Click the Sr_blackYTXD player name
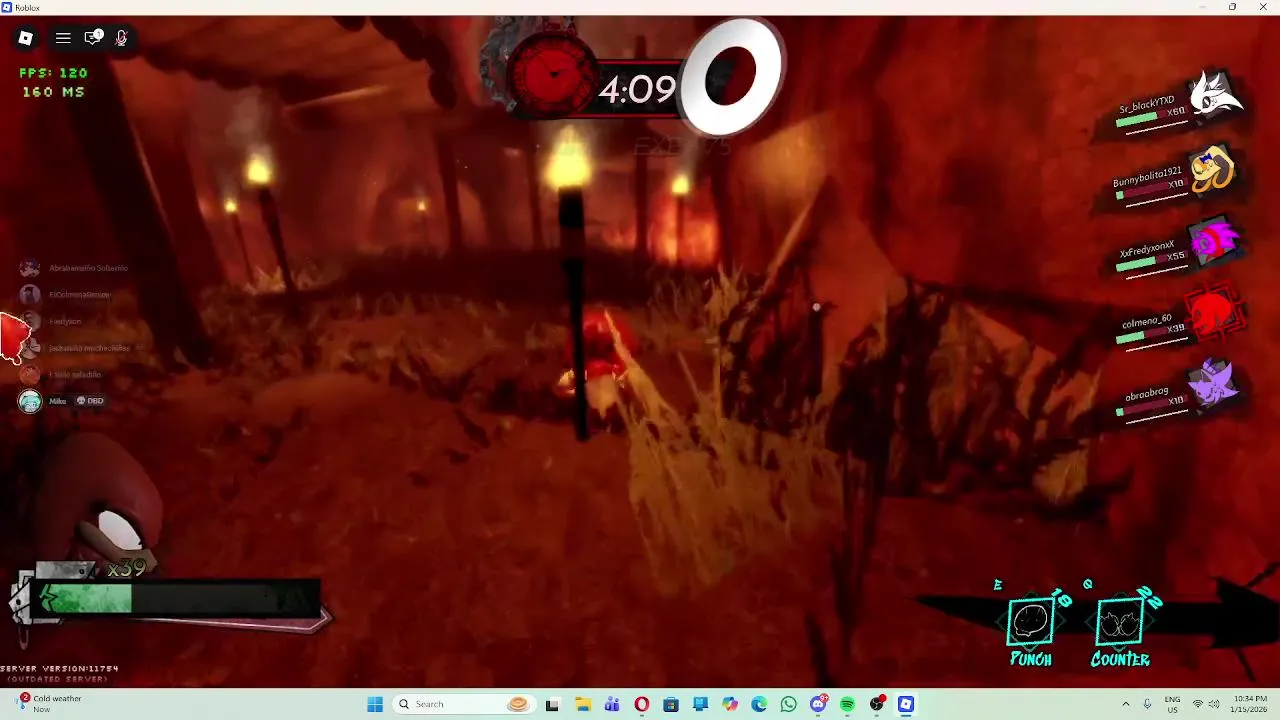 click(1146, 104)
